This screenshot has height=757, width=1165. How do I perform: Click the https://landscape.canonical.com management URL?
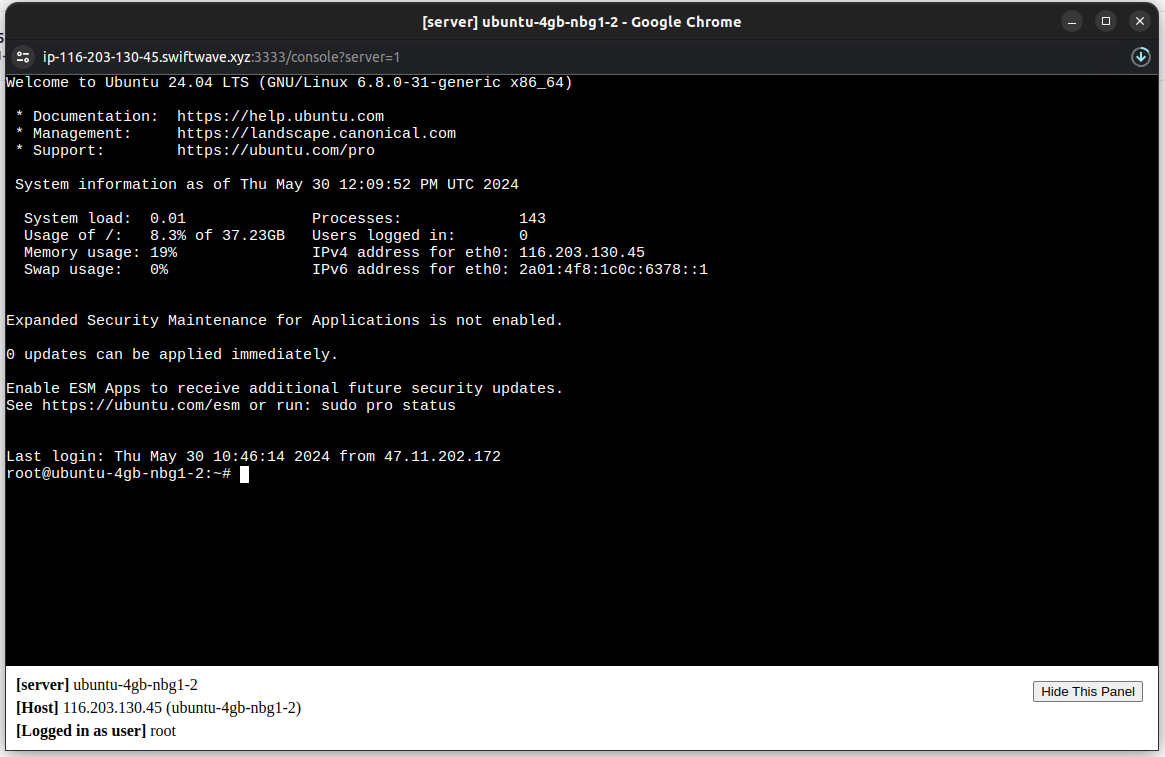[x=317, y=134]
